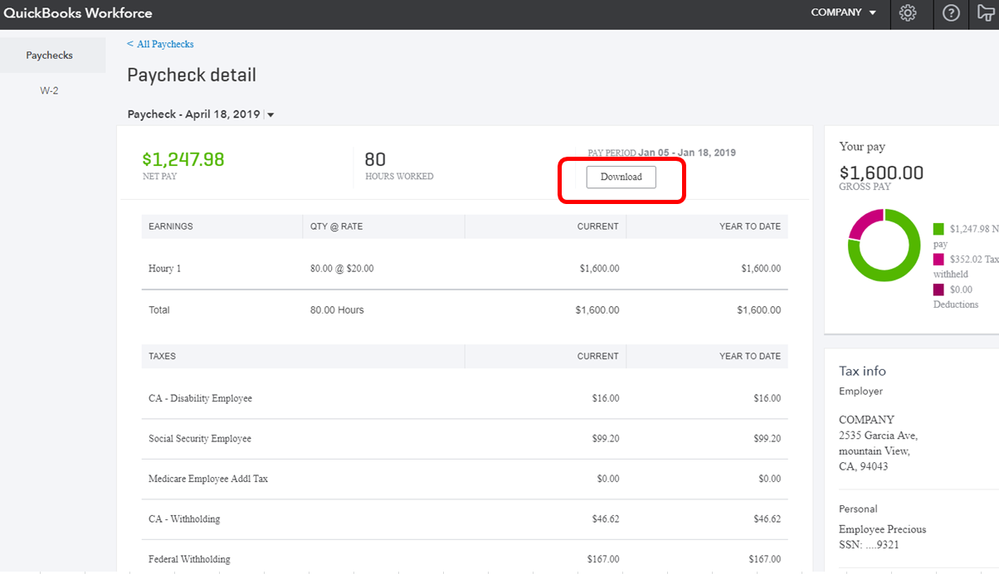Go back via All Paychecks link
The image size is (999, 574).
pos(160,44)
